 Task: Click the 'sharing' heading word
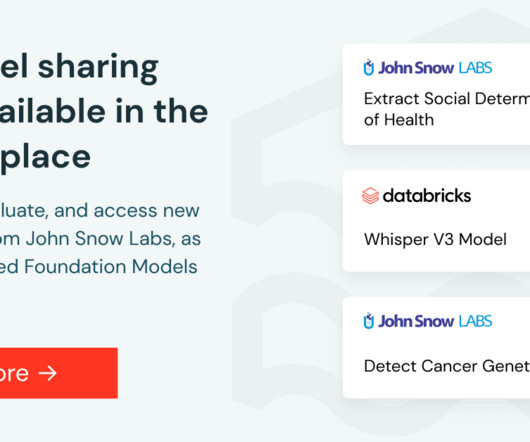click(x=98, y=68)
